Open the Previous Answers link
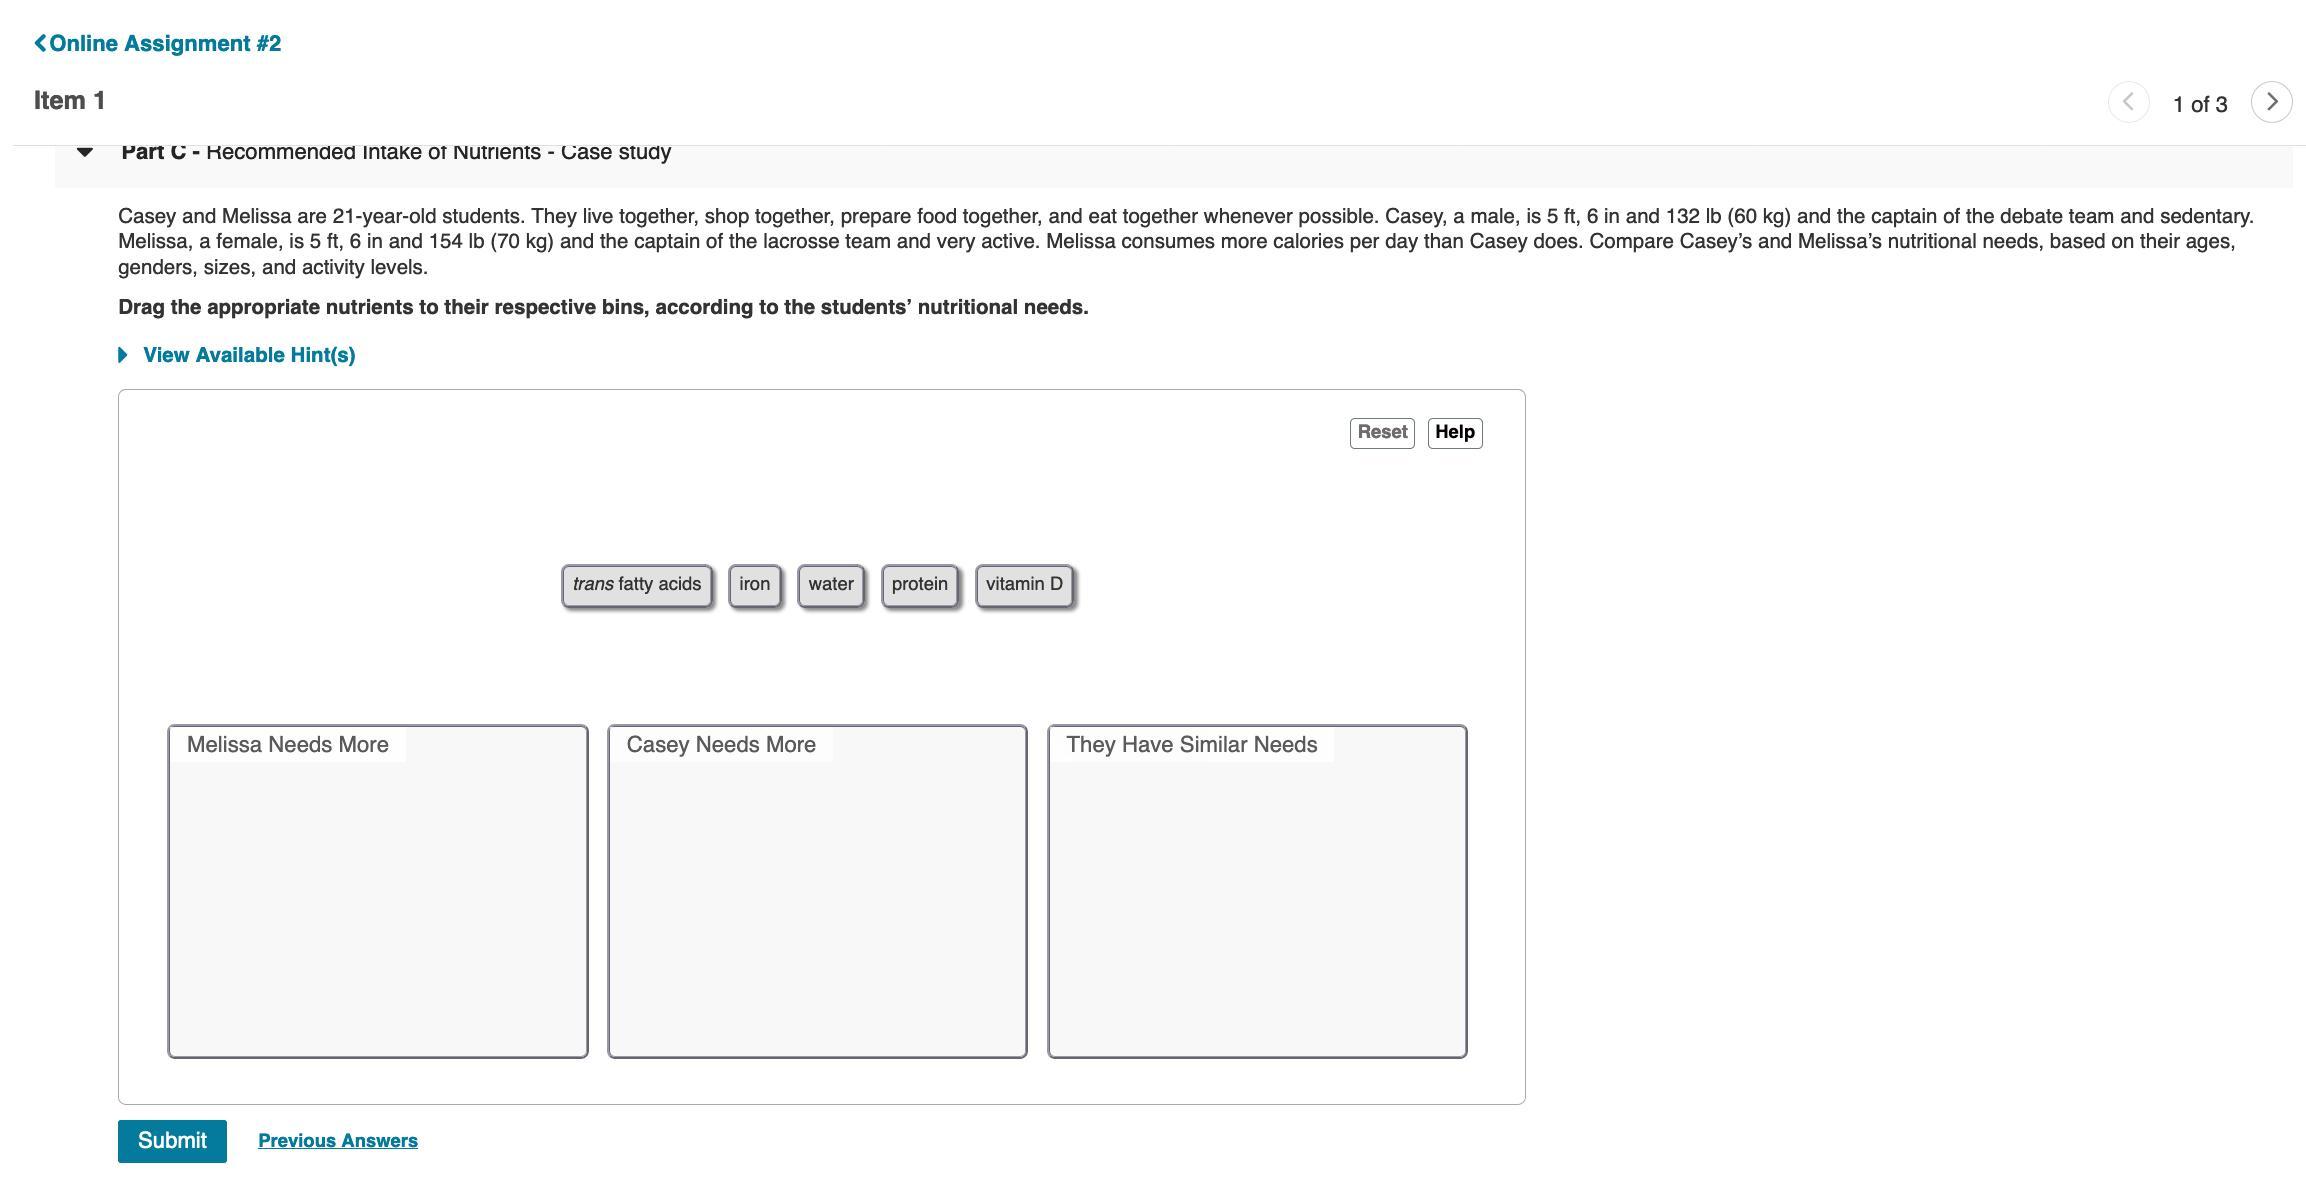The width and height of the screenshot is (2306, 1182). point(338,1141)
